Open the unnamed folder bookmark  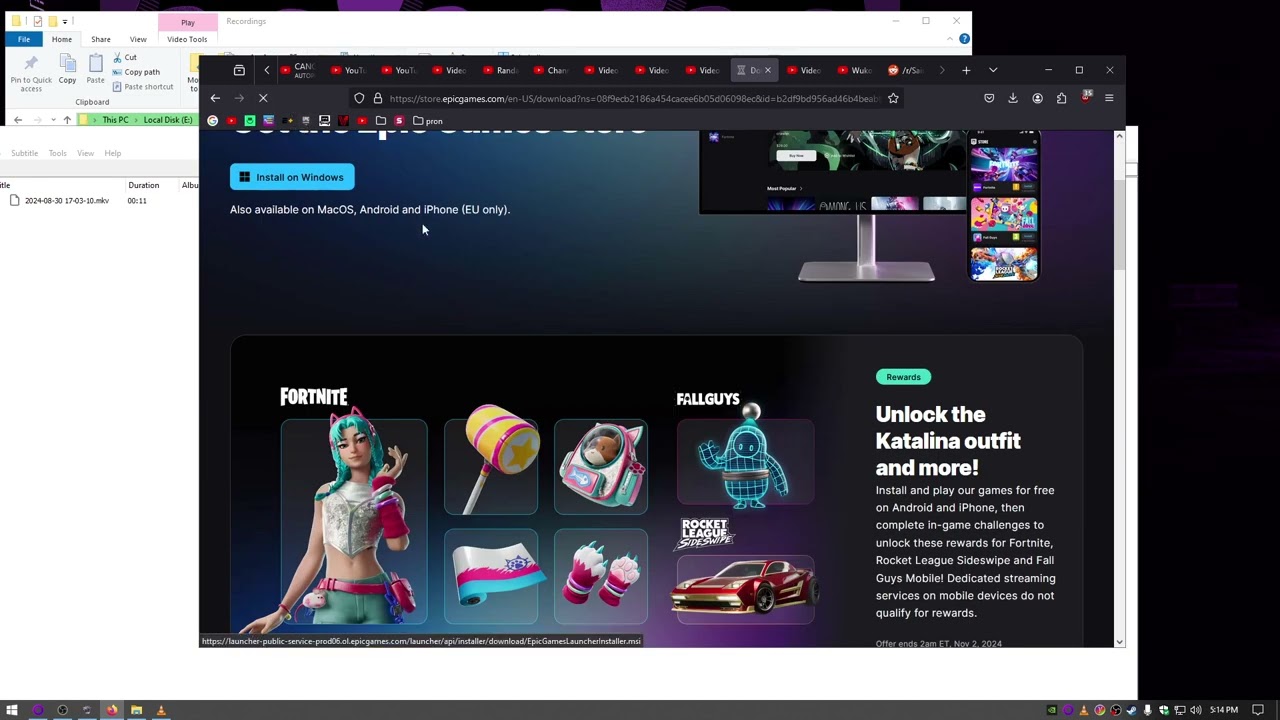pos(381,121)
